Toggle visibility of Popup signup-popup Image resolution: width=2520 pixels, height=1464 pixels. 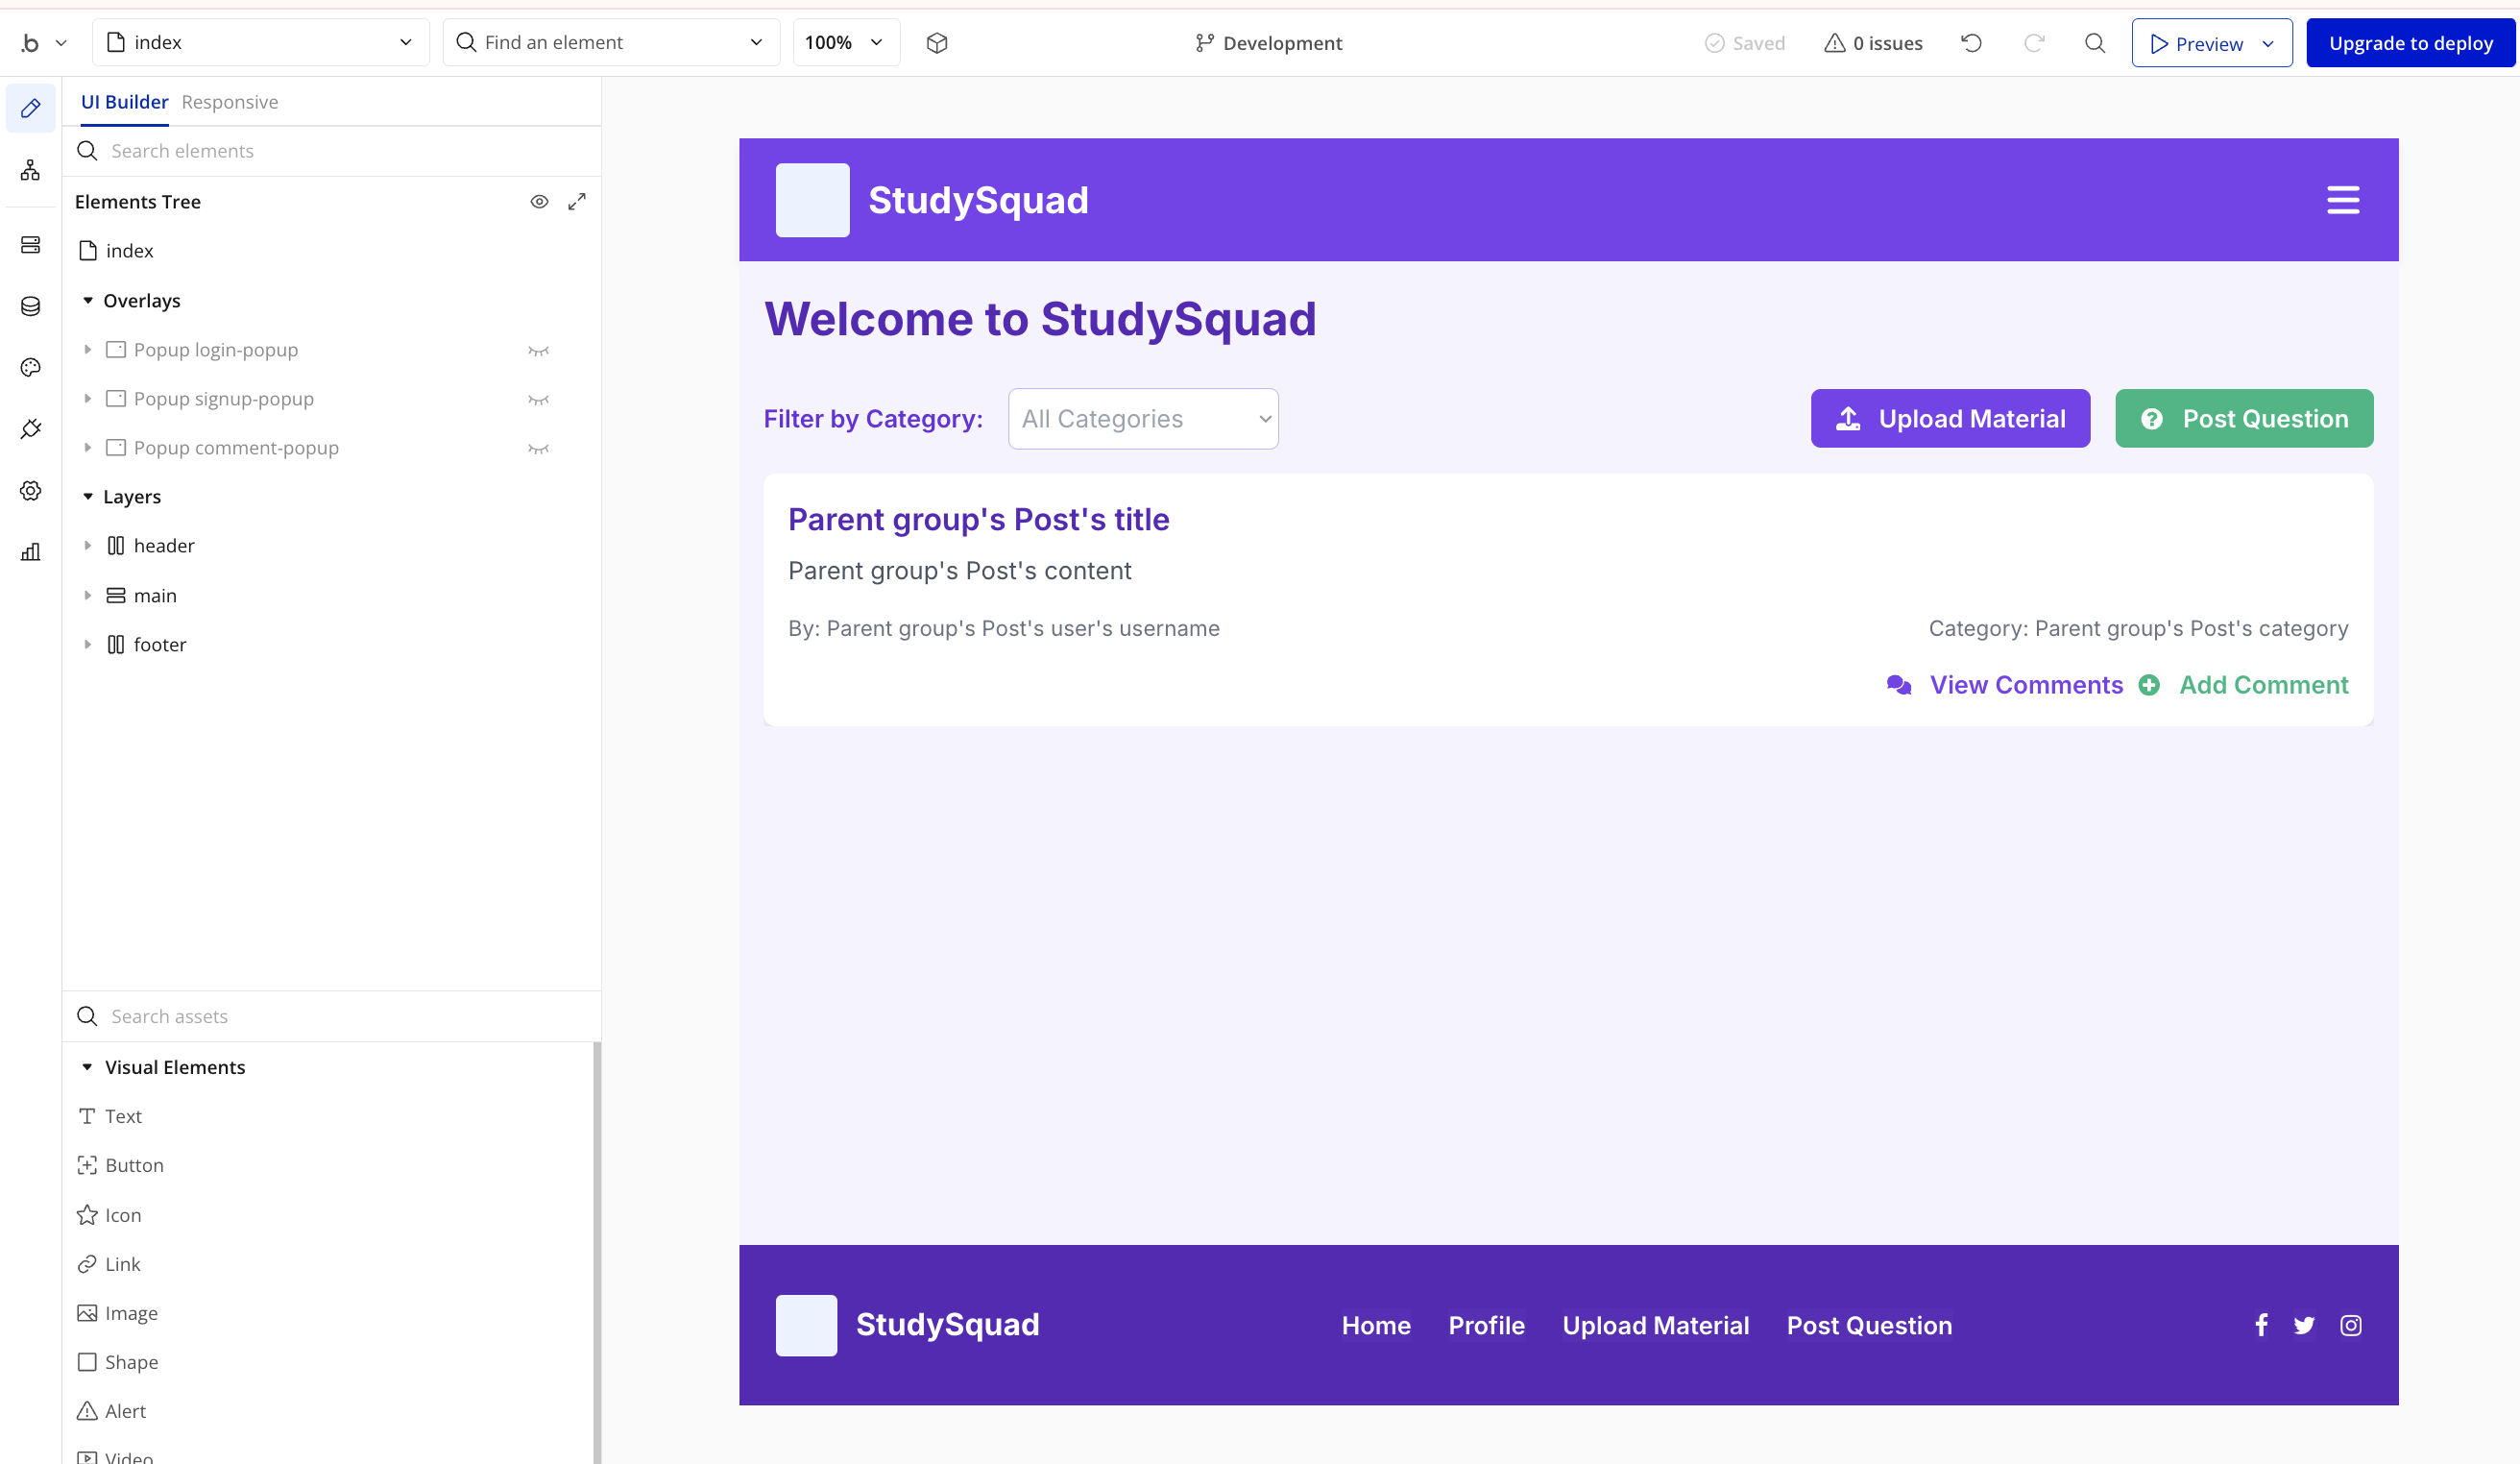pyautogui.click(x=538, y=399)
